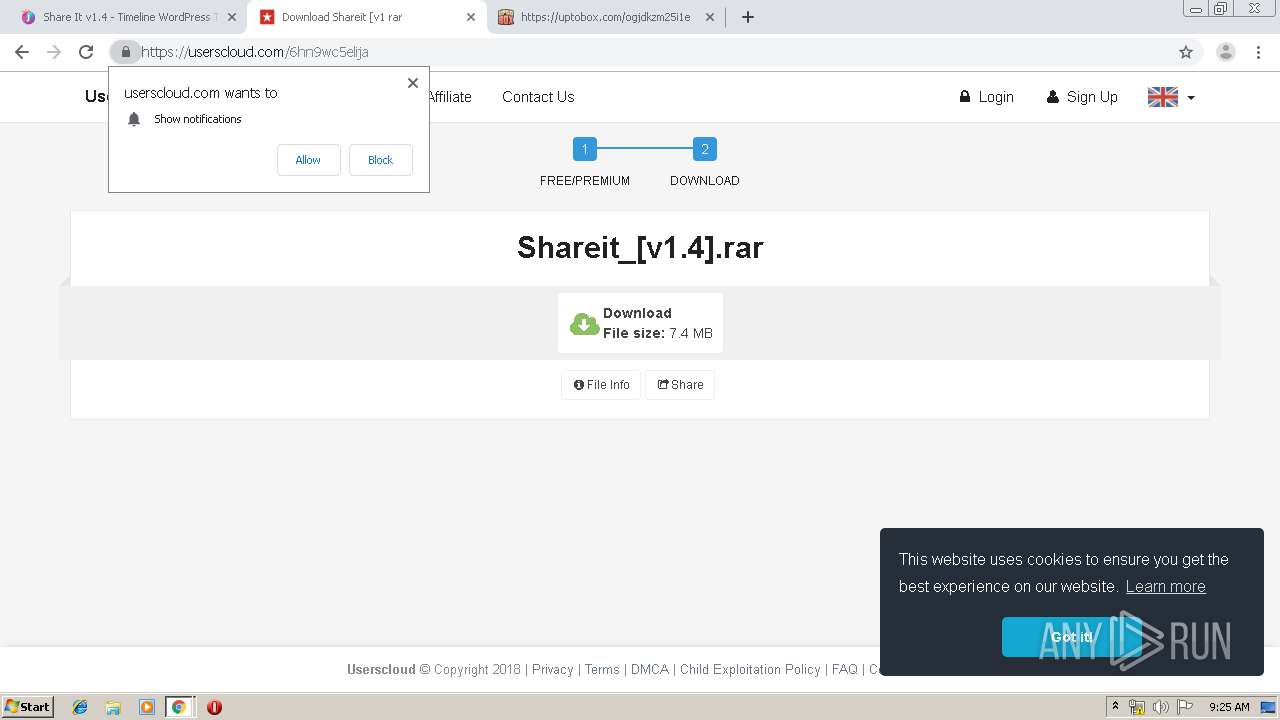
Task: Open the Sign Up page
Action: coord(1082,97)
